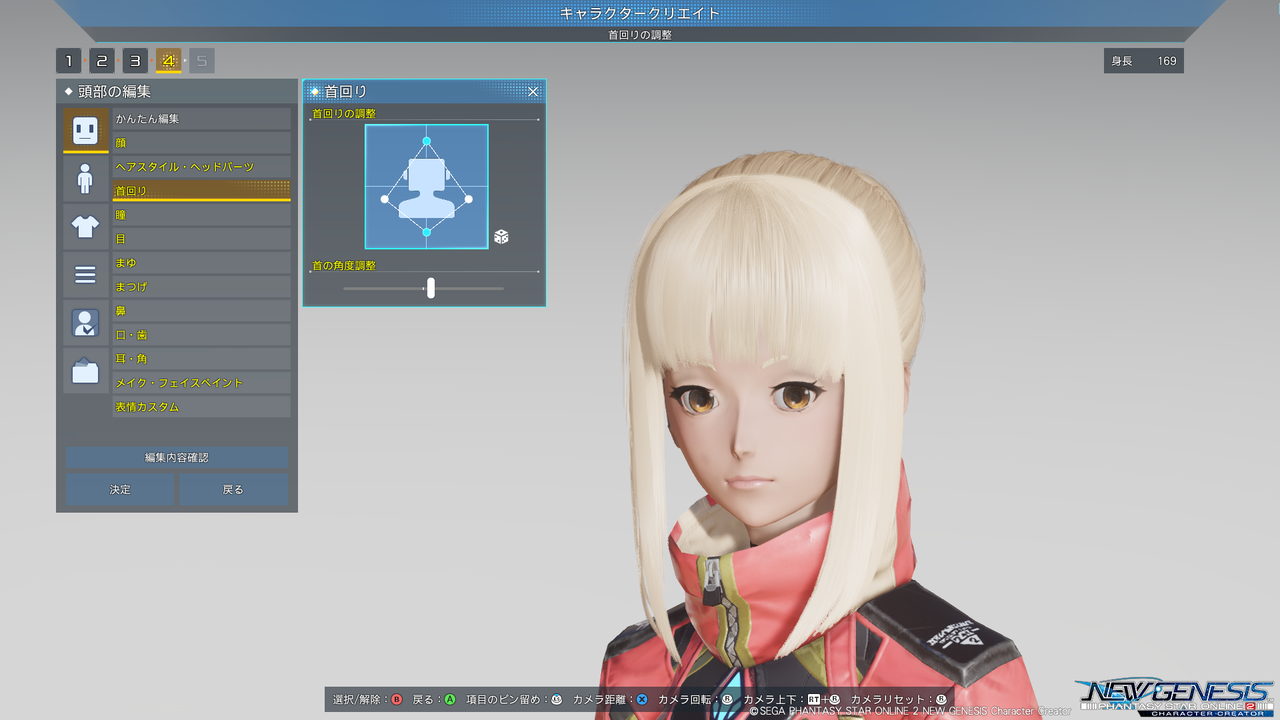Open the three-line list icon category
Screen dimensions: 1280x720
[x=85, y=274]
